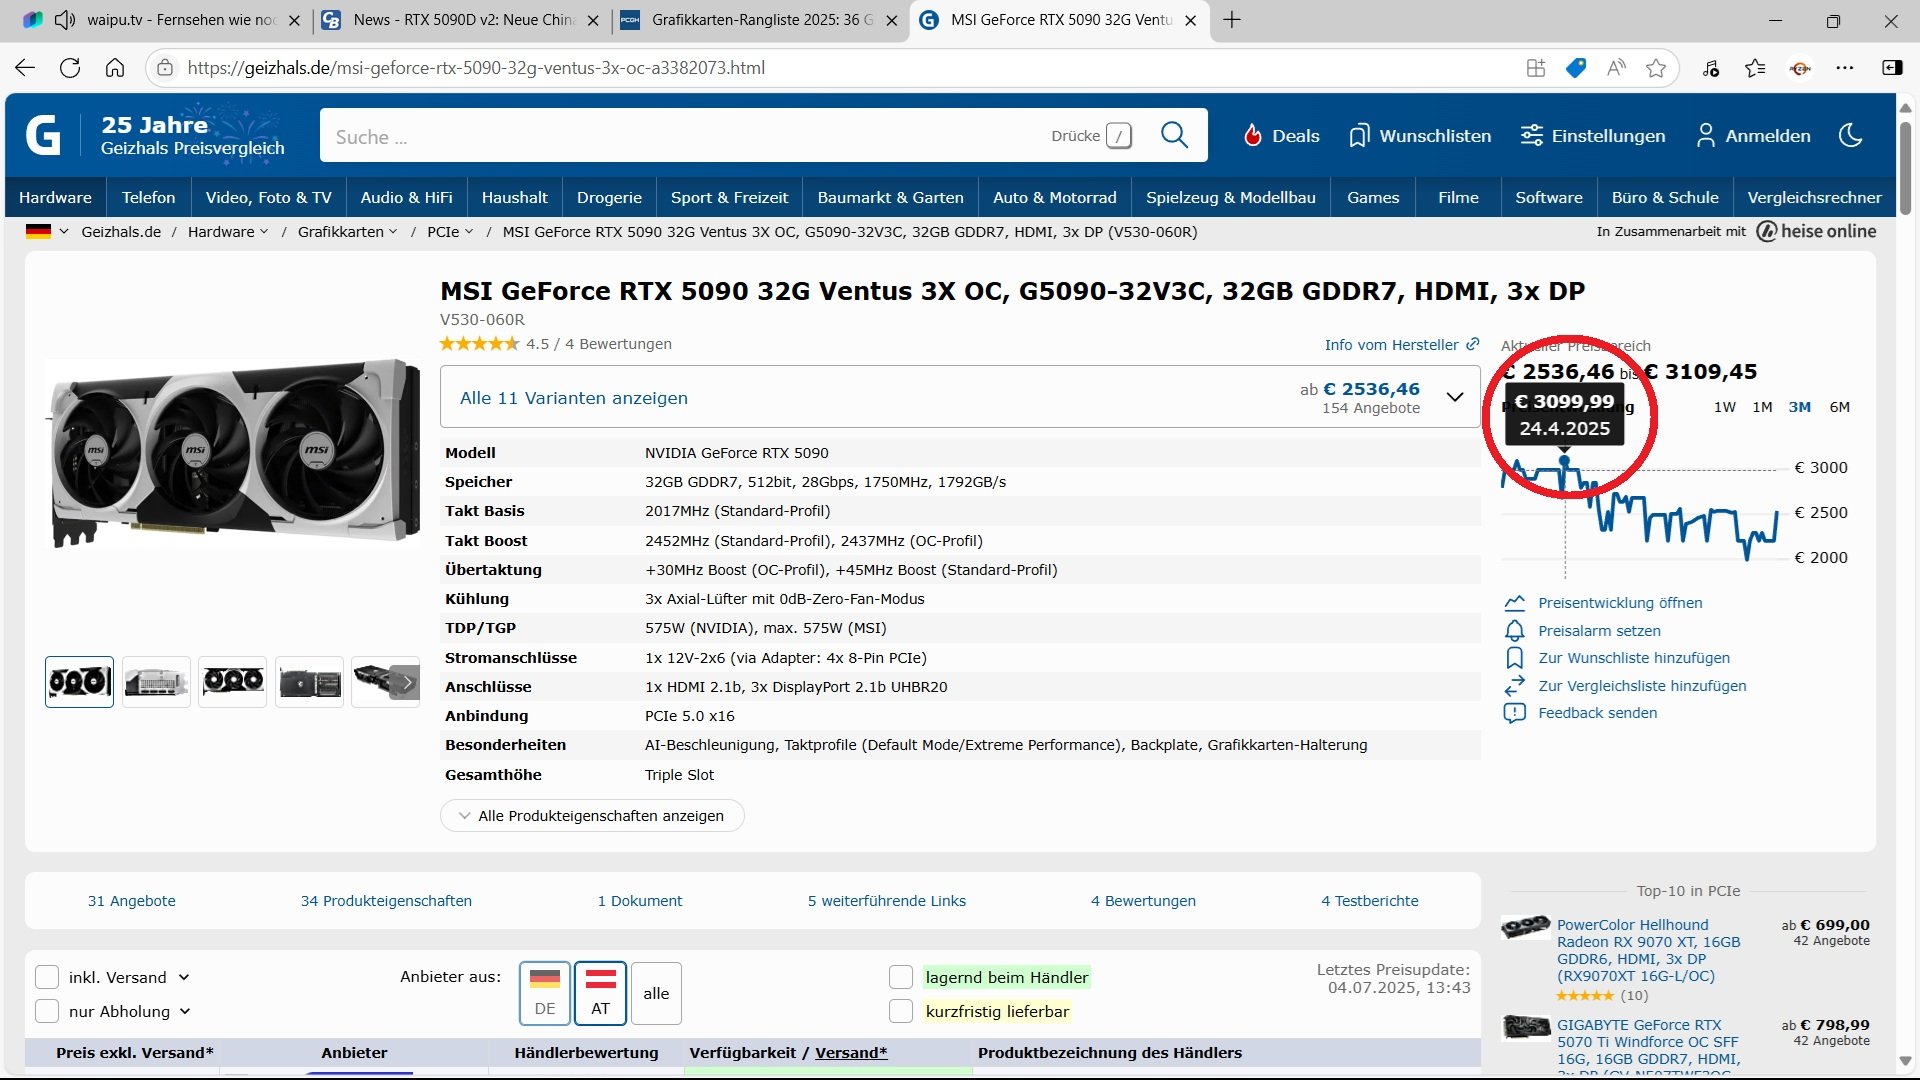This screenshot has height=1080, width=1920.
Task: Open the Hardware category menu
Action: tap(55, 198)
